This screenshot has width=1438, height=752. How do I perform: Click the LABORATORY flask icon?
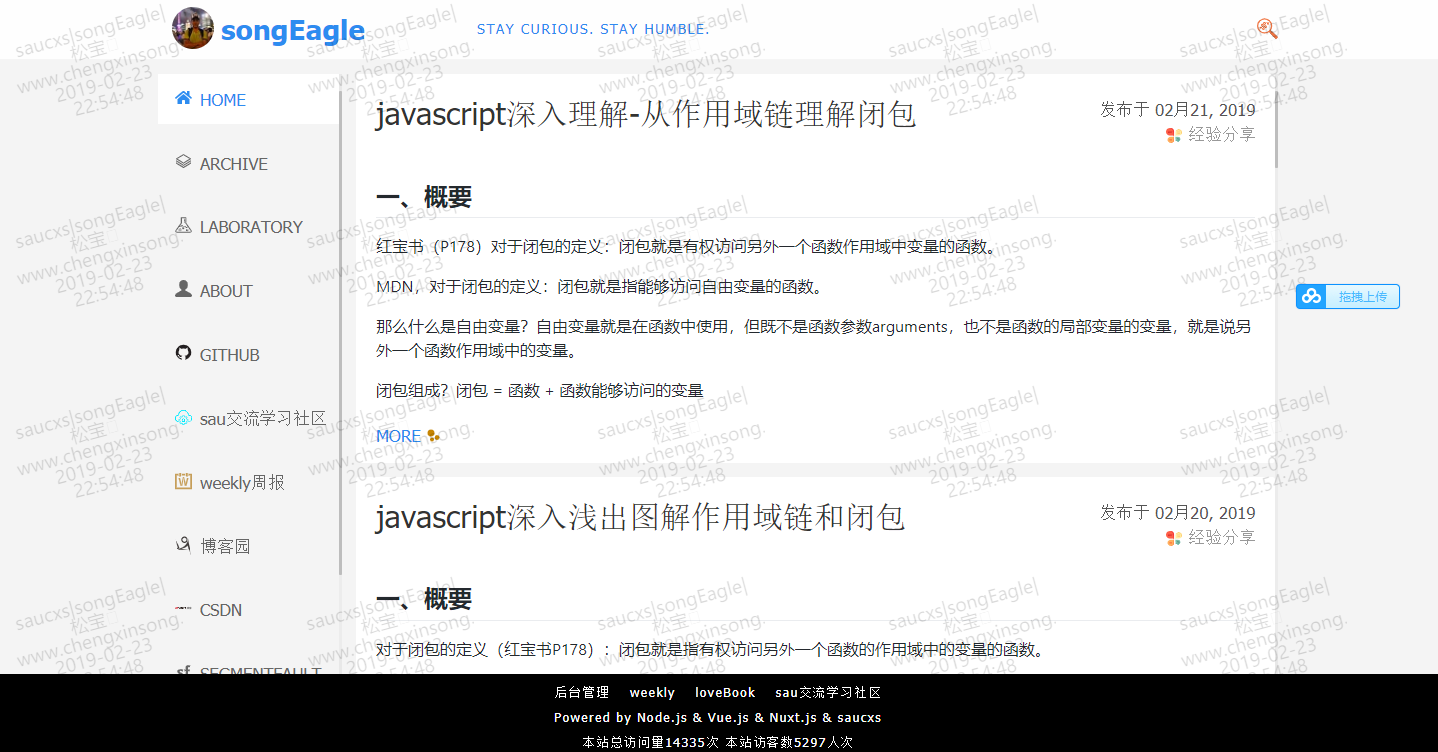tap(183, 226)
